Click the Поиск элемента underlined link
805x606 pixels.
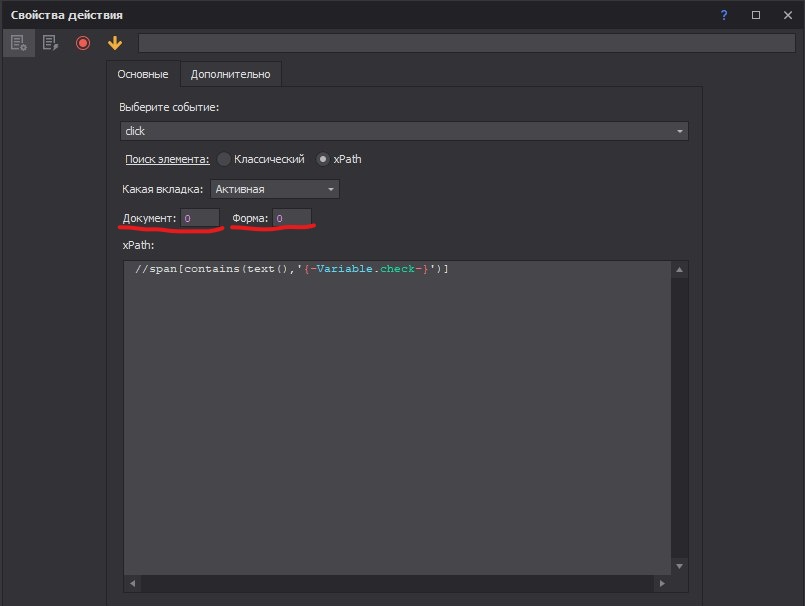tap(166, 159)
